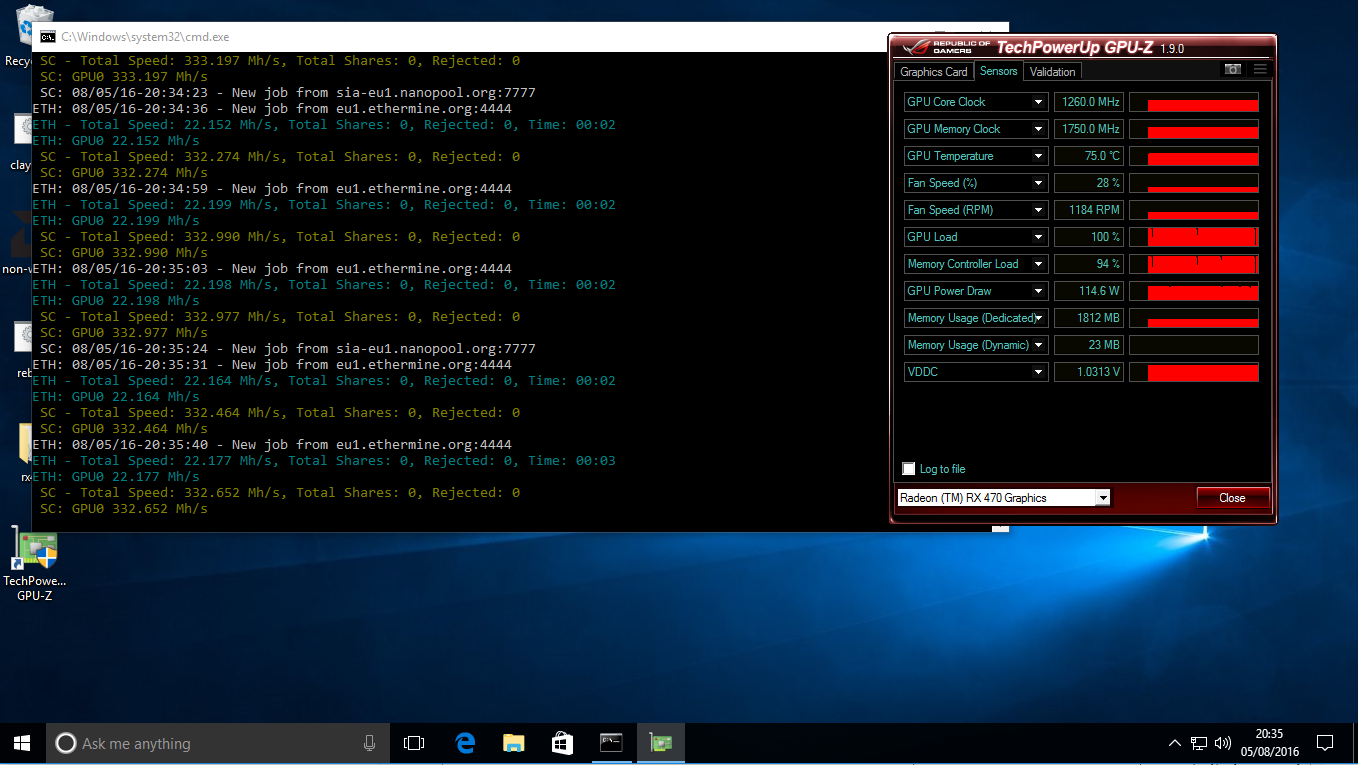Open the GPU Core Clock sensor dropdown
Screen dimensions: 1358x765
(1039, 102)
